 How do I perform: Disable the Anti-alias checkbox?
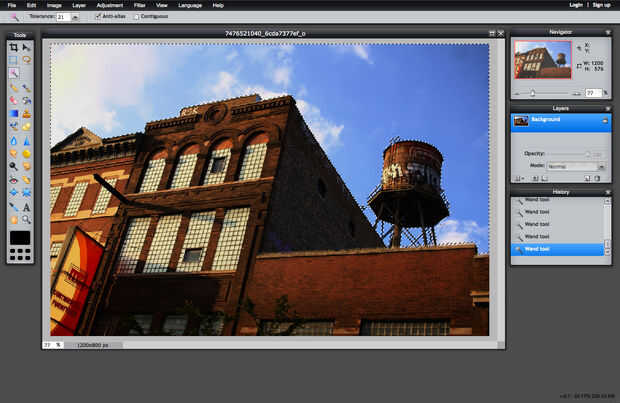[98, 17]
